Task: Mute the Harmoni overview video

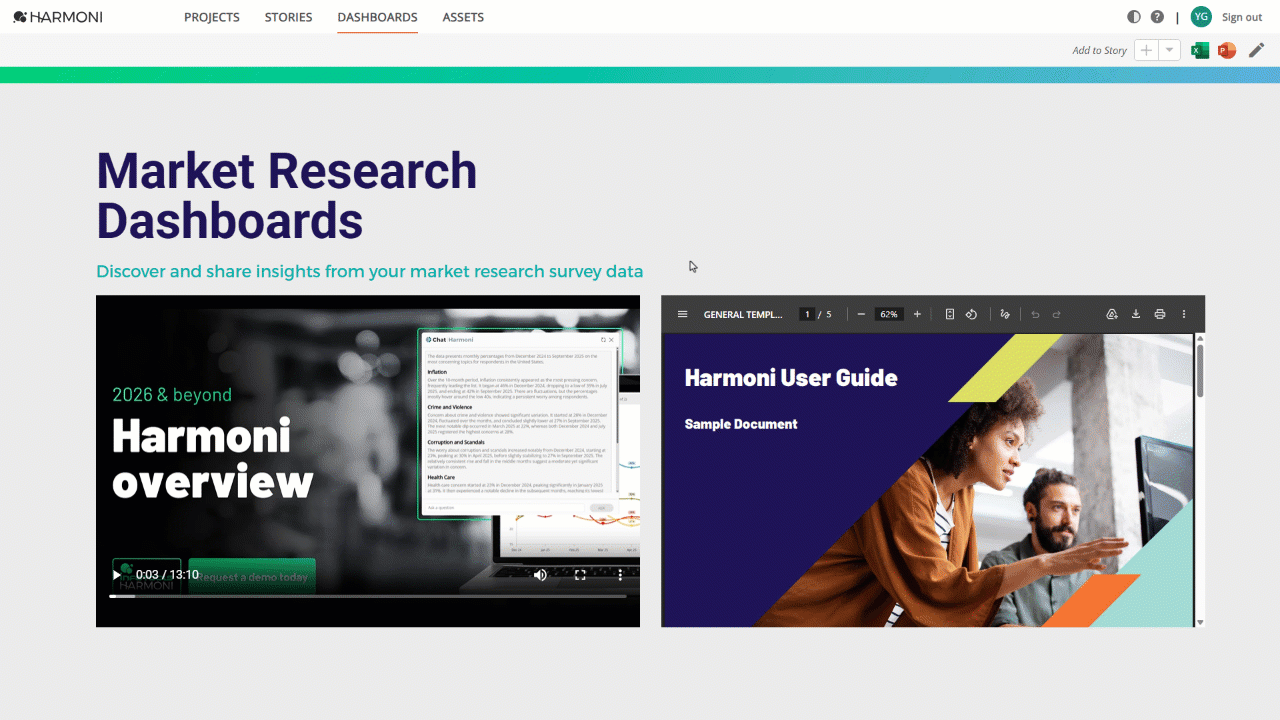Action: point(540,575)
